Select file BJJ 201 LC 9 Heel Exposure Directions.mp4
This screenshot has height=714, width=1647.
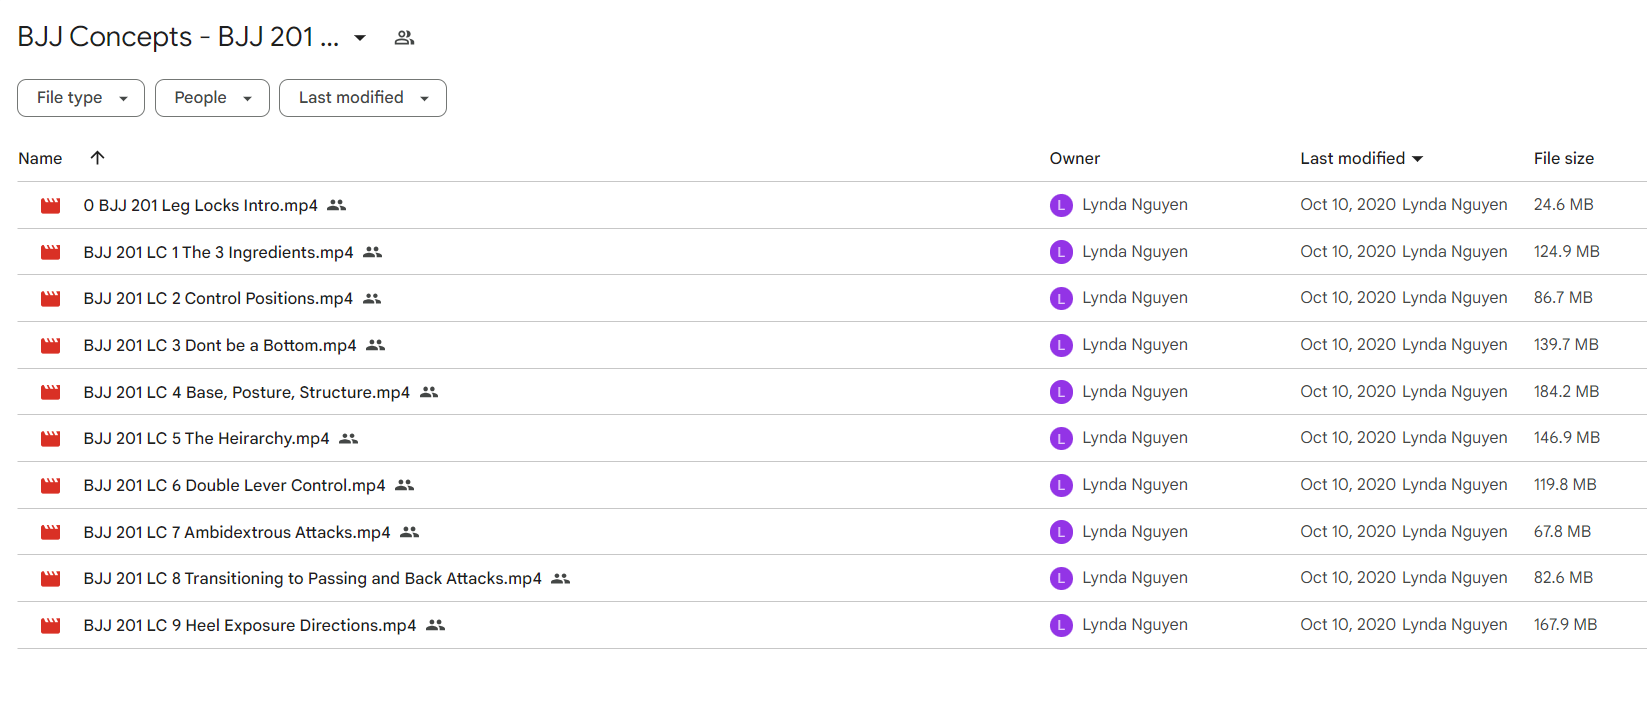(250, 625)
